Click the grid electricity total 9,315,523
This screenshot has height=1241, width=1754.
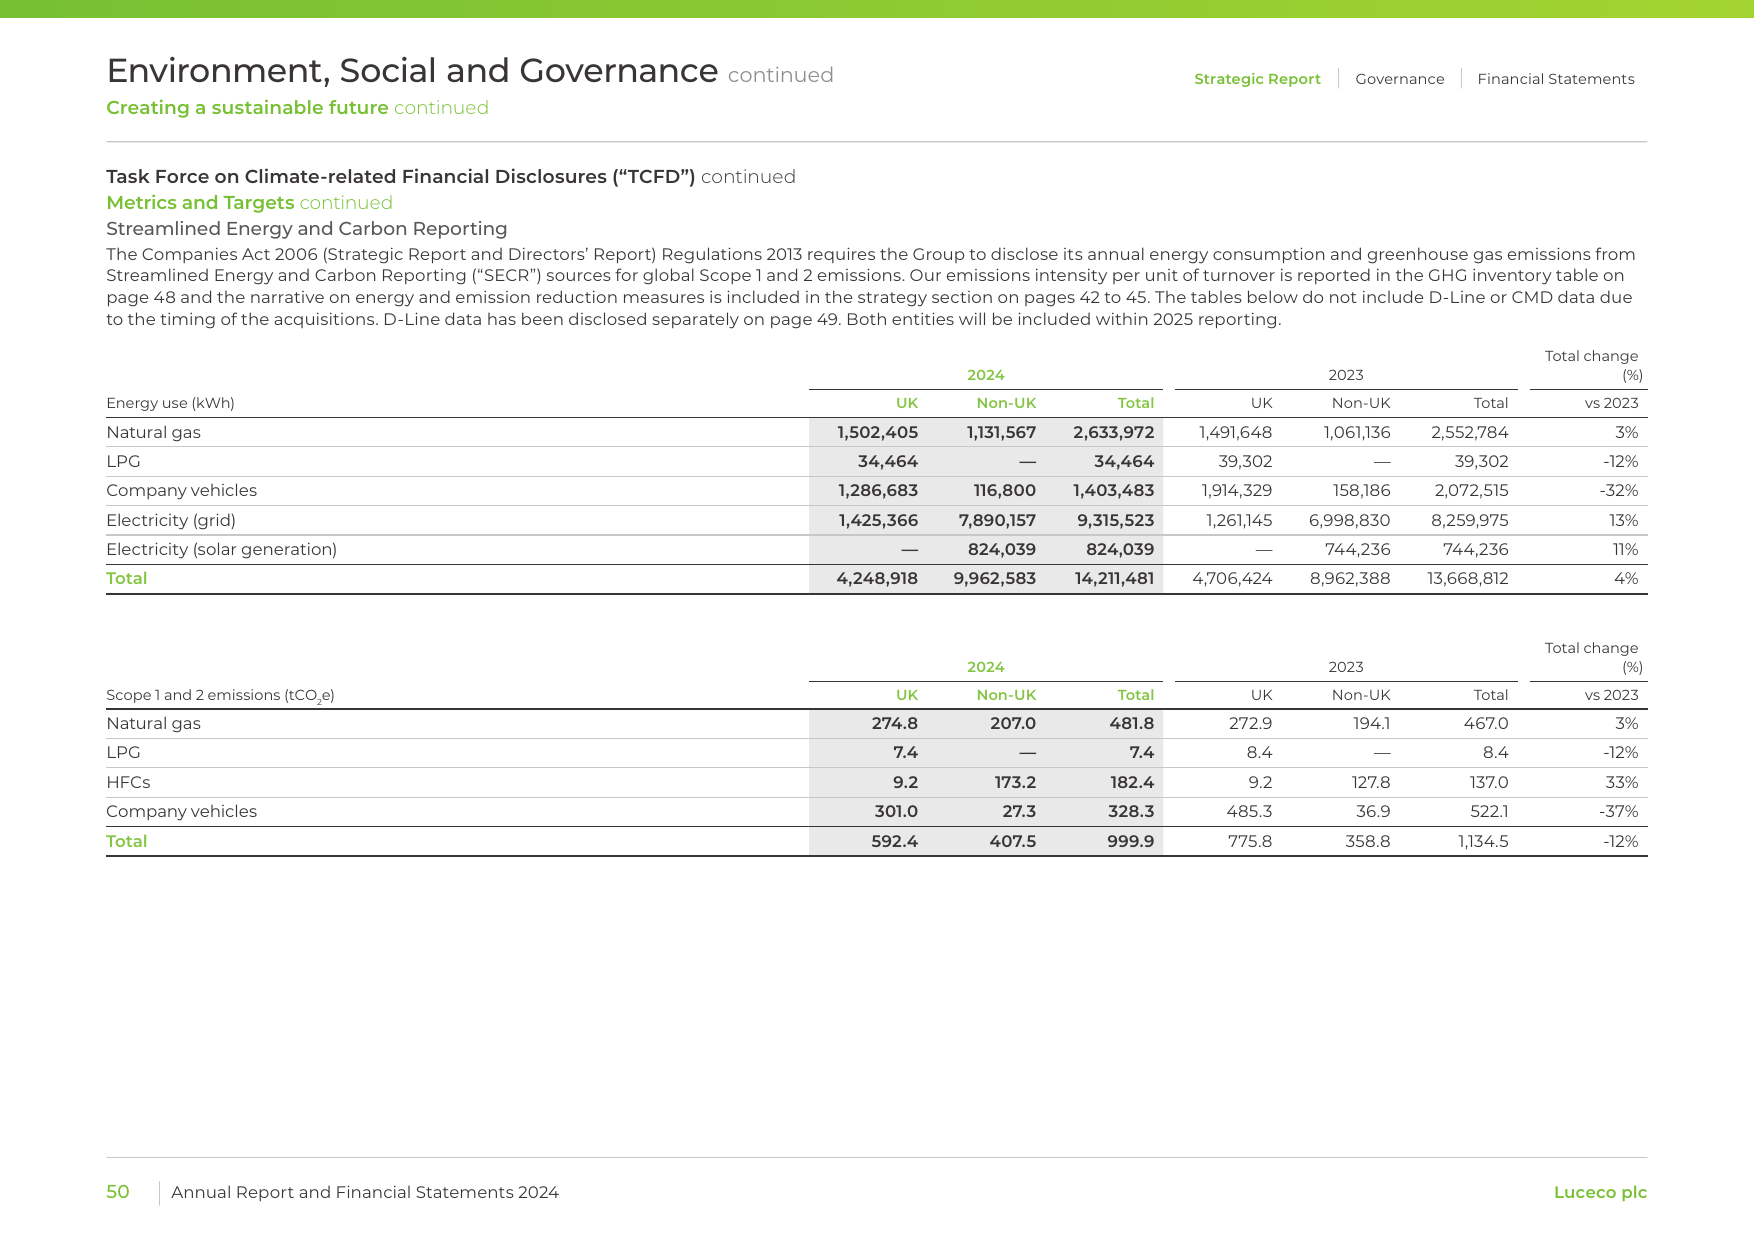coord(1115,520)
